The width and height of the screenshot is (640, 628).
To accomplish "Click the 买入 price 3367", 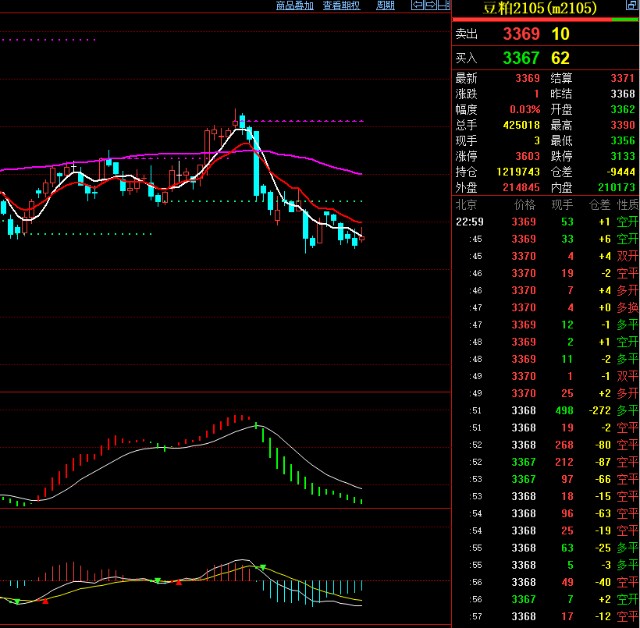I will coord(521,58).
